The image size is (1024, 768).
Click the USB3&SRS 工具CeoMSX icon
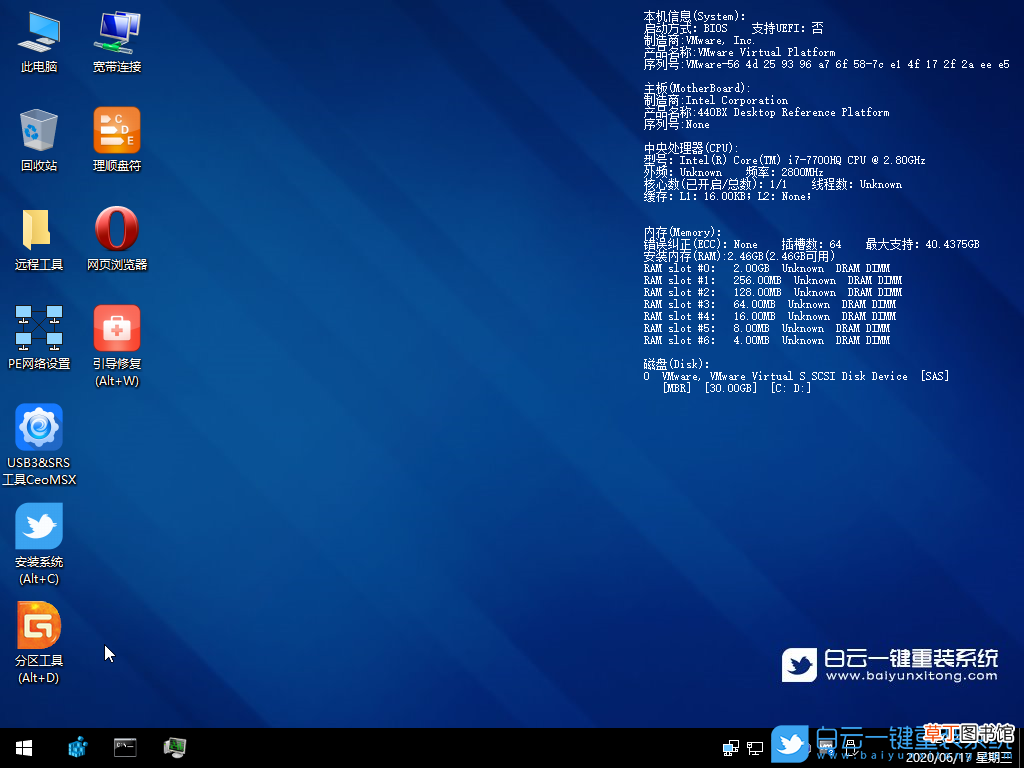click(x=39, y=445)
